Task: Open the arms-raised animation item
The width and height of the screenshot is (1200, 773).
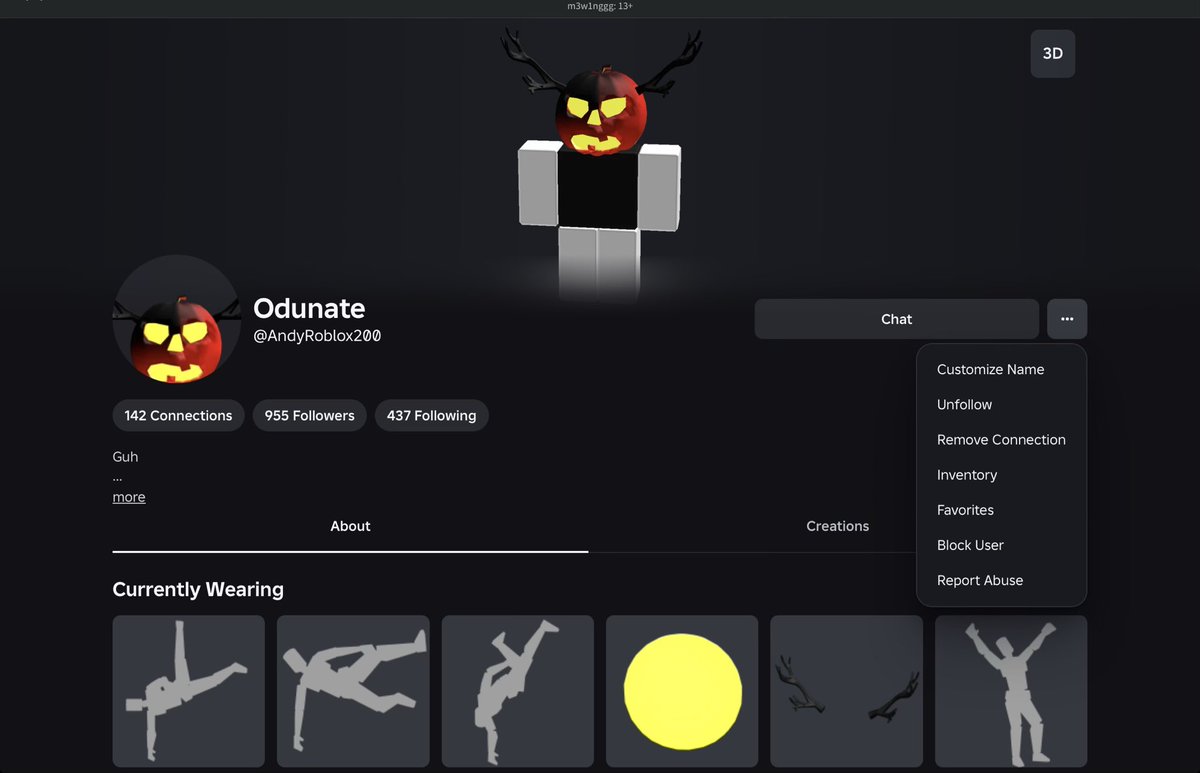Action: pos(1011,691)
